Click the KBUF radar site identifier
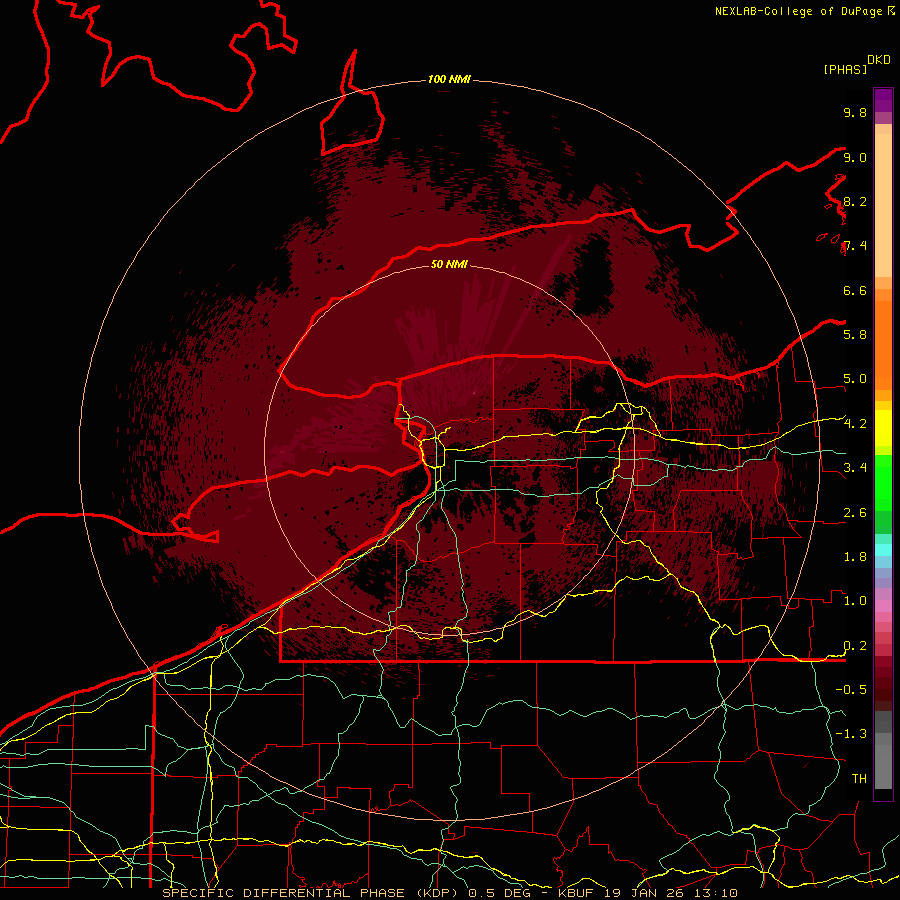Screen dimensions: 900x900 [x=575, y=893]
